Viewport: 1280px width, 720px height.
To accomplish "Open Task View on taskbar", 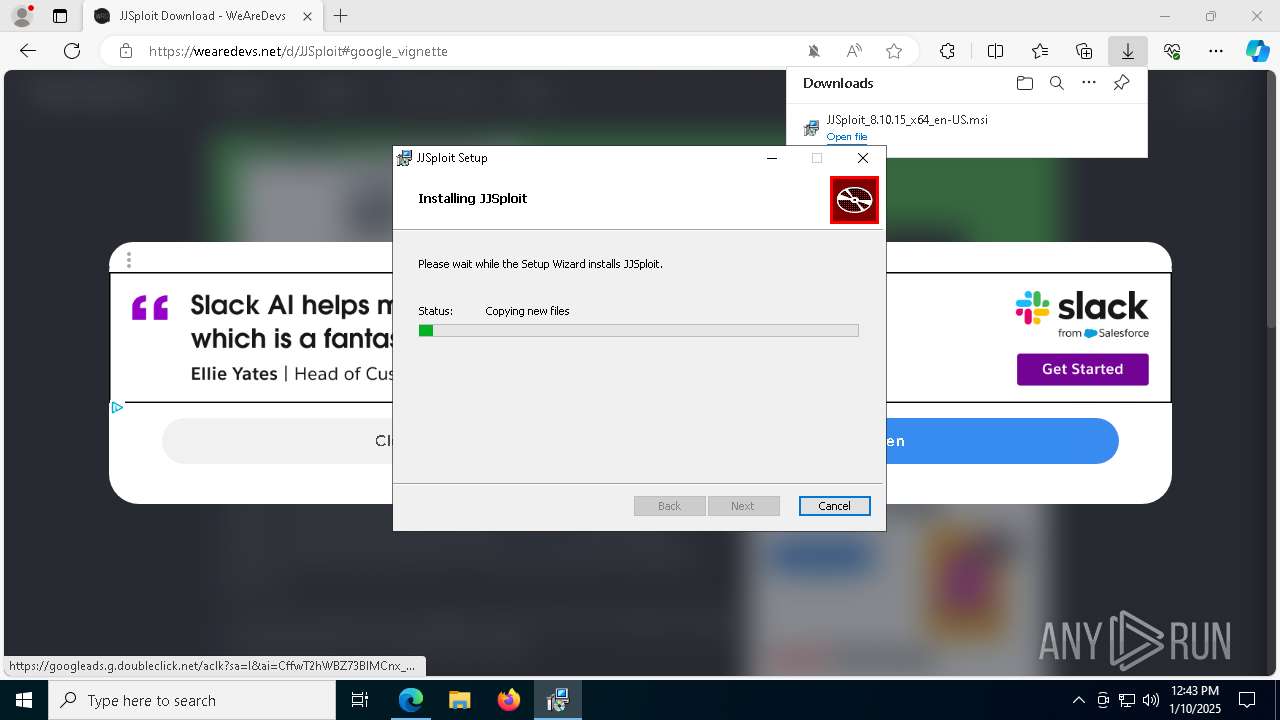I will click(x=360, y=700).
